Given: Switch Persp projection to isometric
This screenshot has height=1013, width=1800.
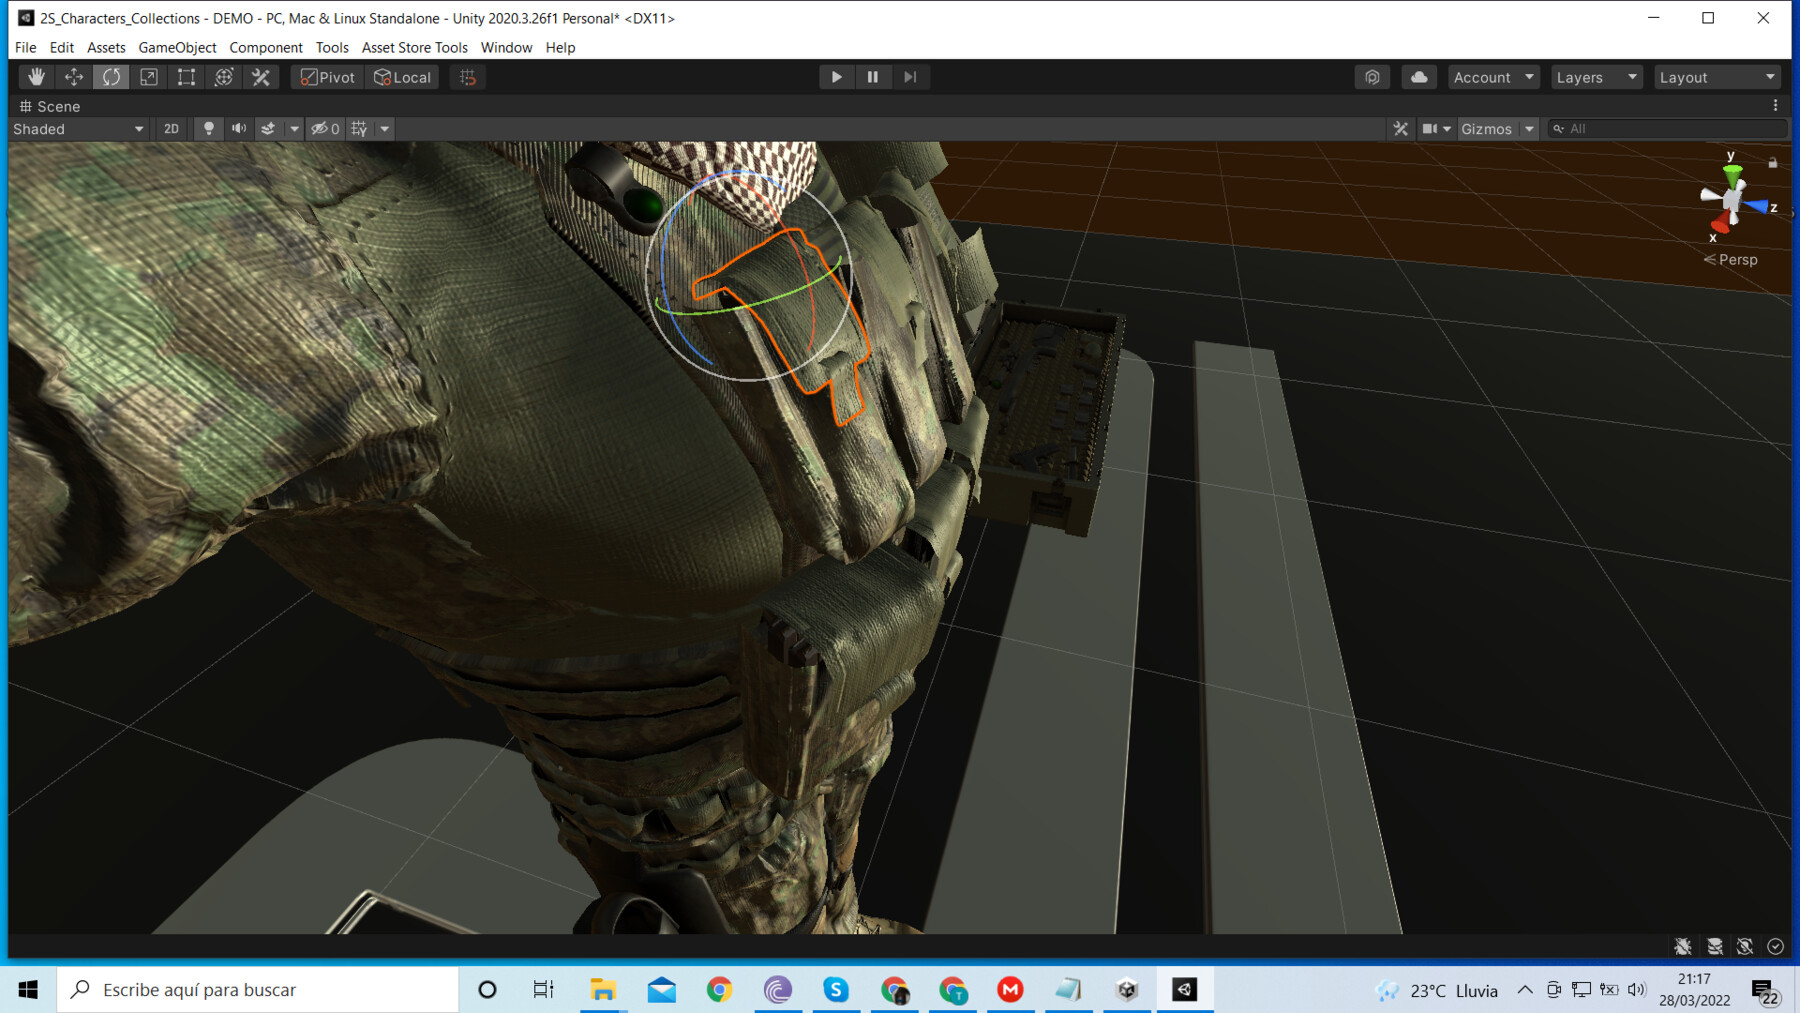Looking at the screenshot, I should pos(1731,260).
